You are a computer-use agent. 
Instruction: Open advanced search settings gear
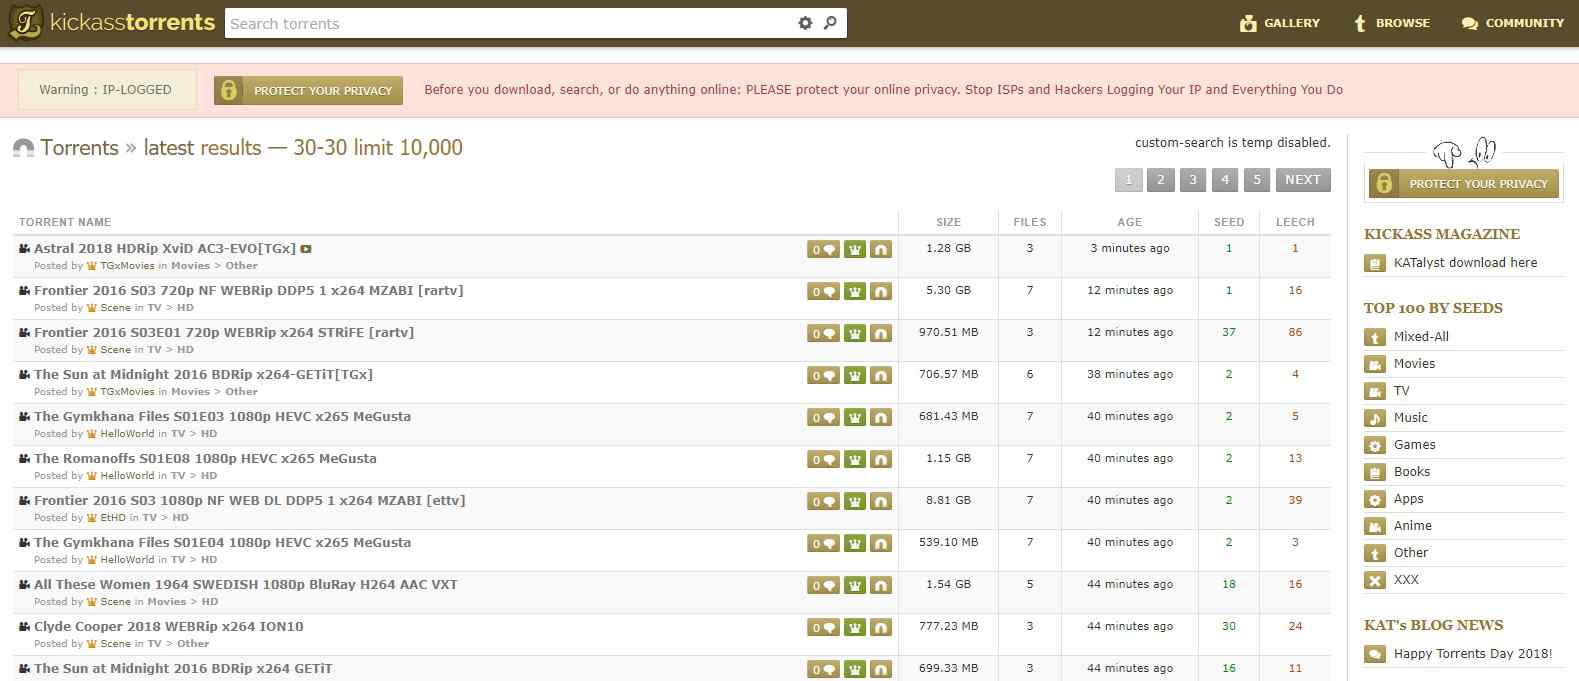click(805, 23)
